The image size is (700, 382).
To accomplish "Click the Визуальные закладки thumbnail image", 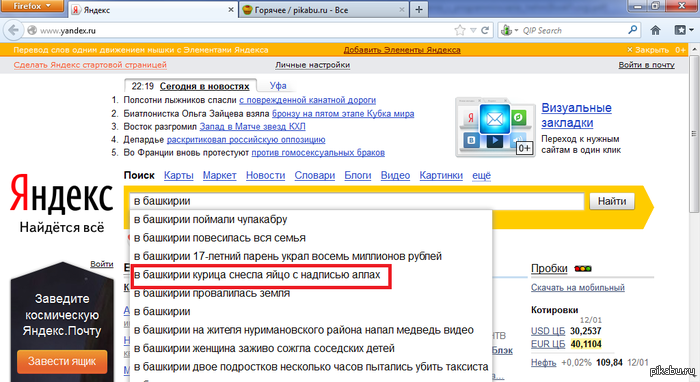I will pos(495,127).
